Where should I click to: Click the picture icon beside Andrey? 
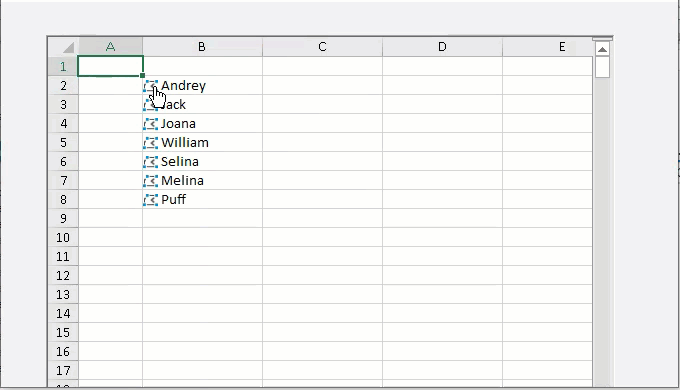pyautogui.click(x=150, y=86)
